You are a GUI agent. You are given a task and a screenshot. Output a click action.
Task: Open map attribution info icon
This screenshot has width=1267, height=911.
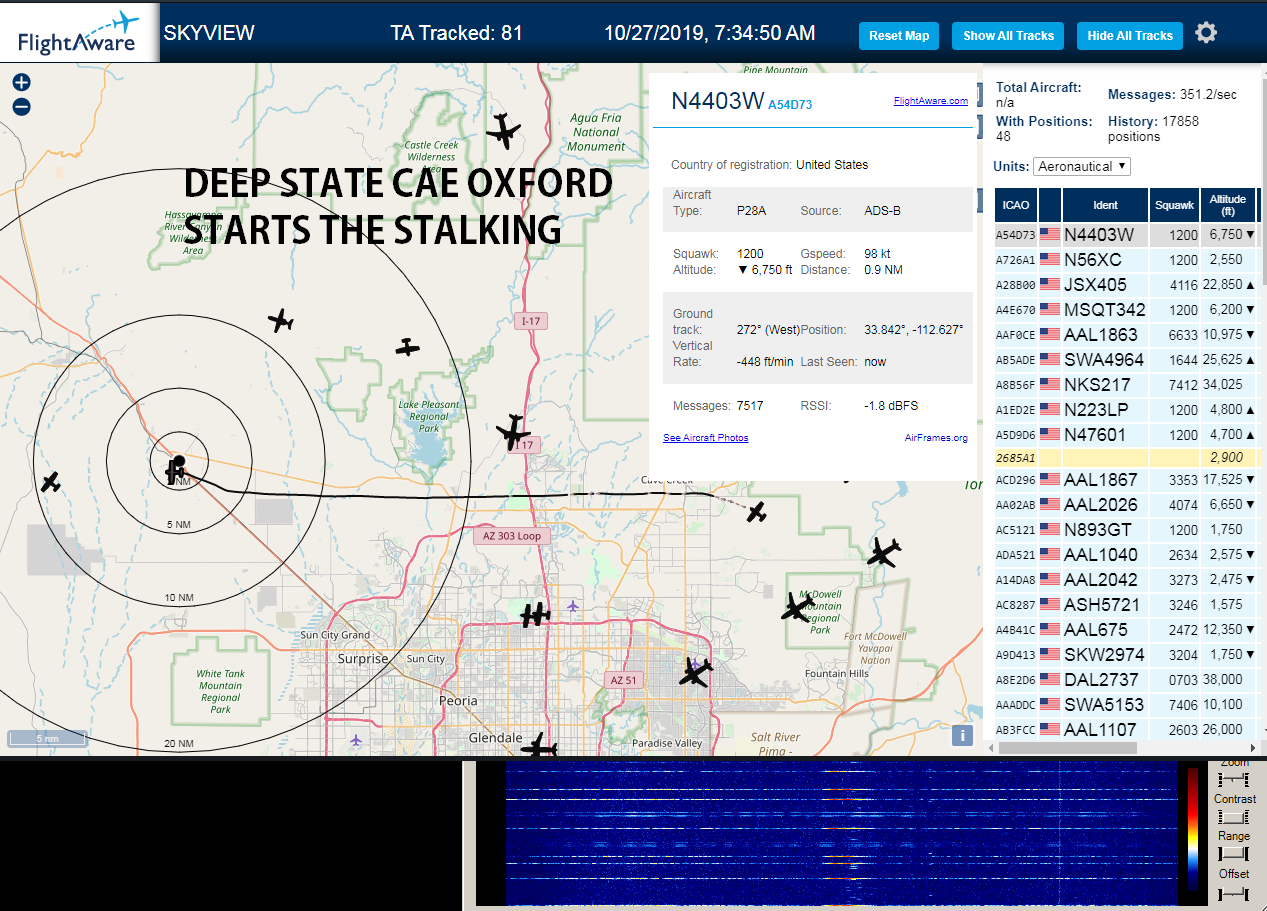pos(962,736)
